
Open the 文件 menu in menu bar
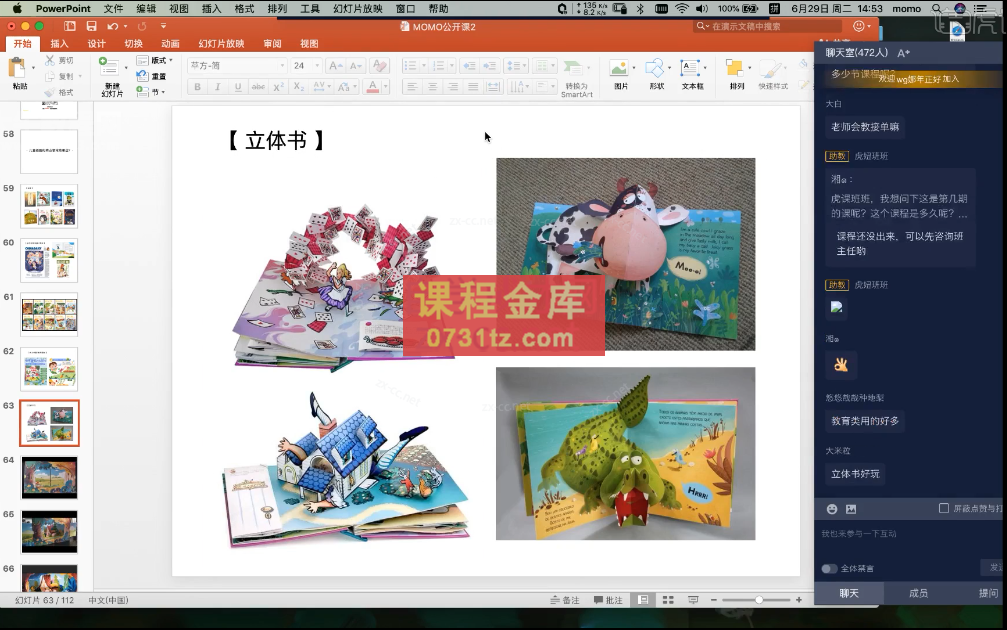point(113,8)
